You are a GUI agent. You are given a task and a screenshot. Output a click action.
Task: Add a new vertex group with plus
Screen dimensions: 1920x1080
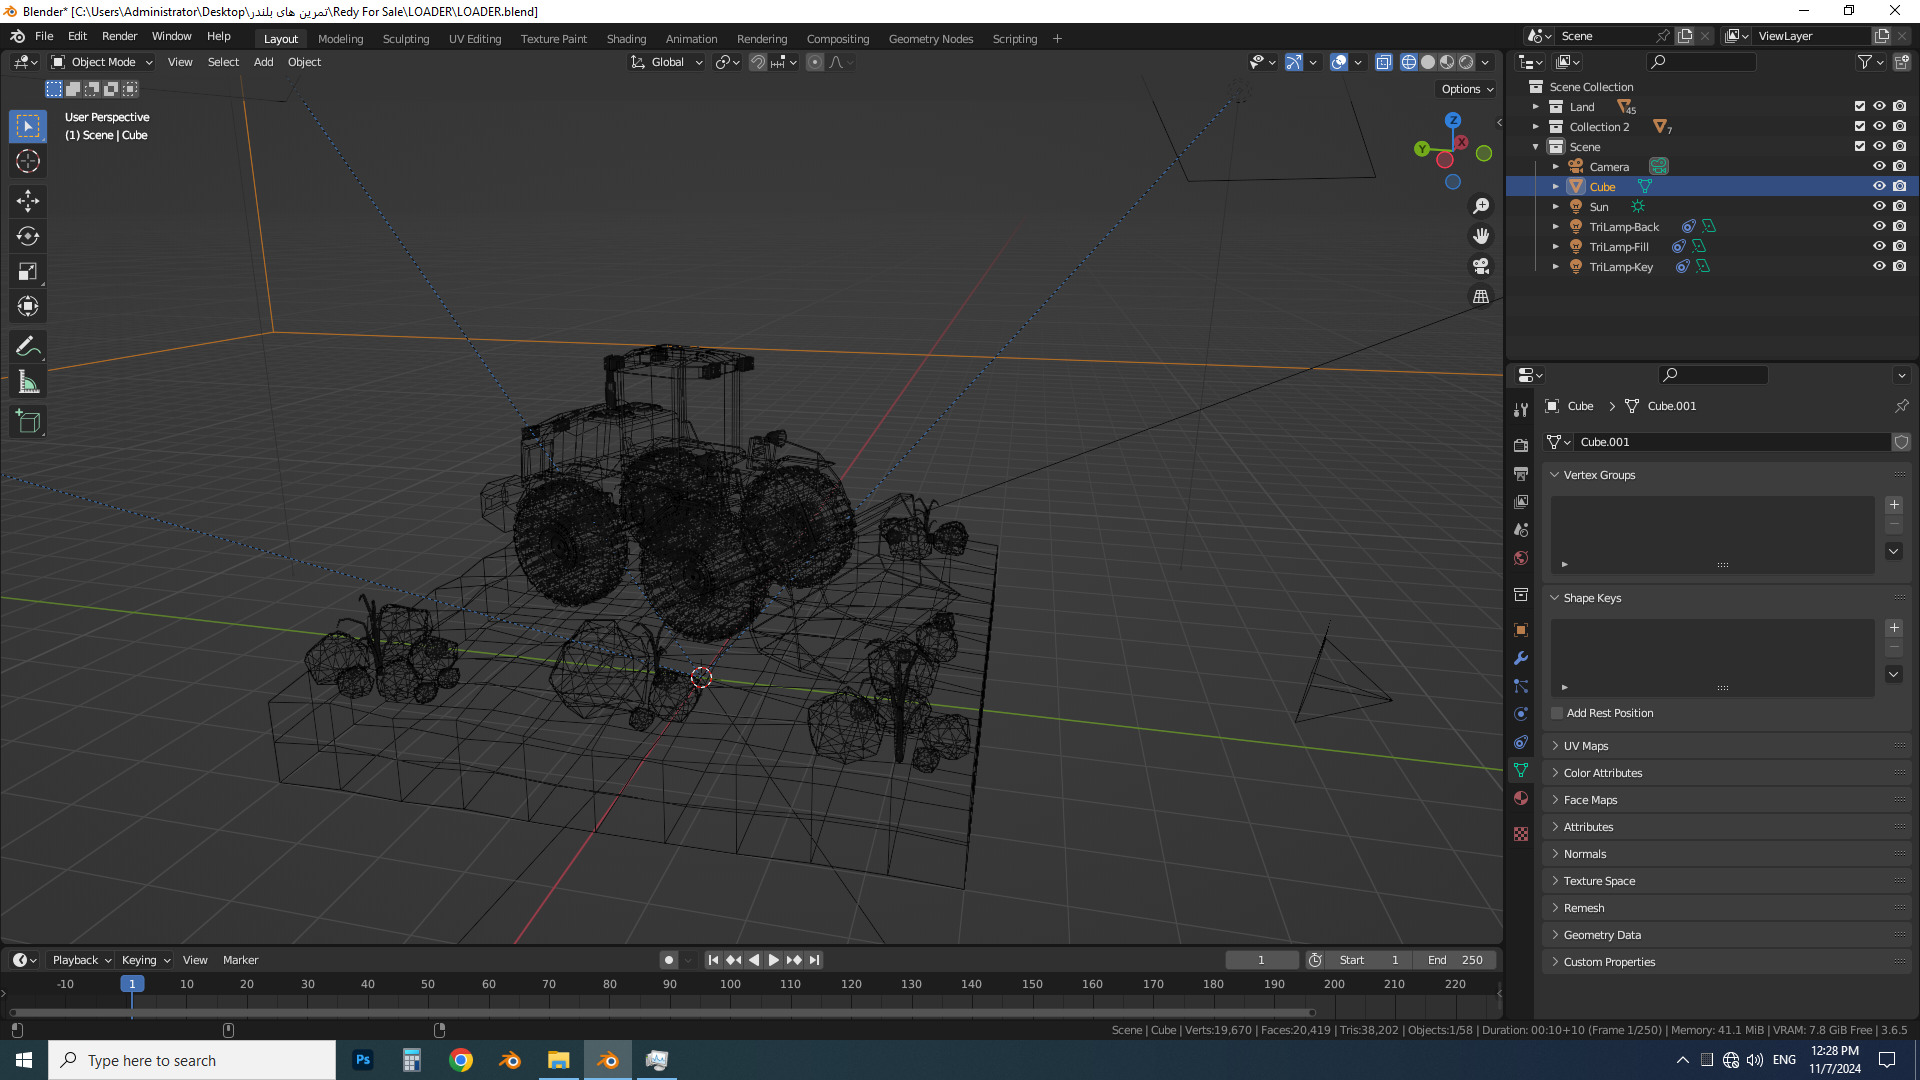click(1894, 505)
